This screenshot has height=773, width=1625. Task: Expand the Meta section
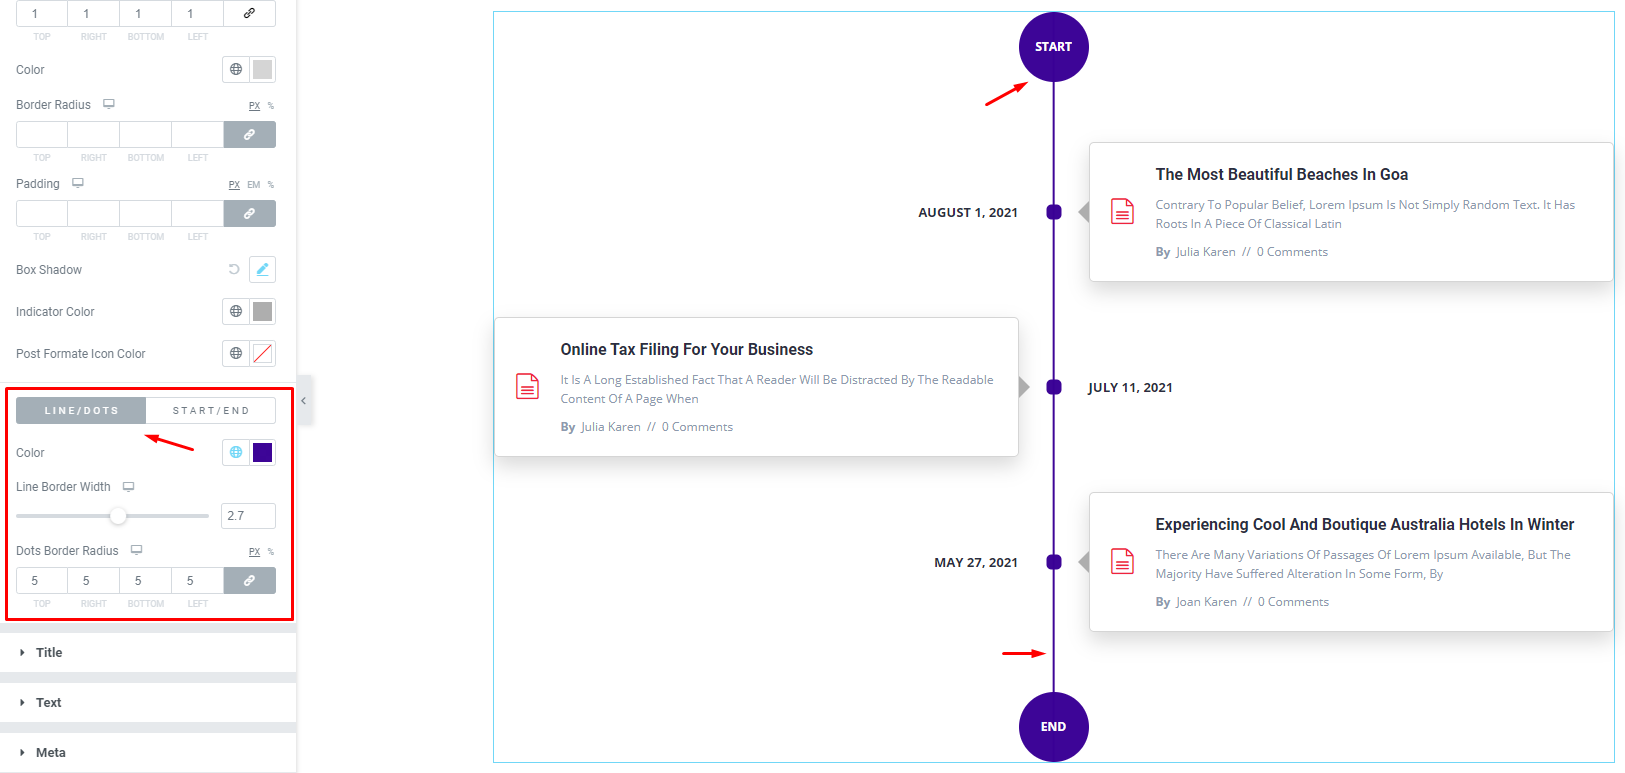pos(50,752)
